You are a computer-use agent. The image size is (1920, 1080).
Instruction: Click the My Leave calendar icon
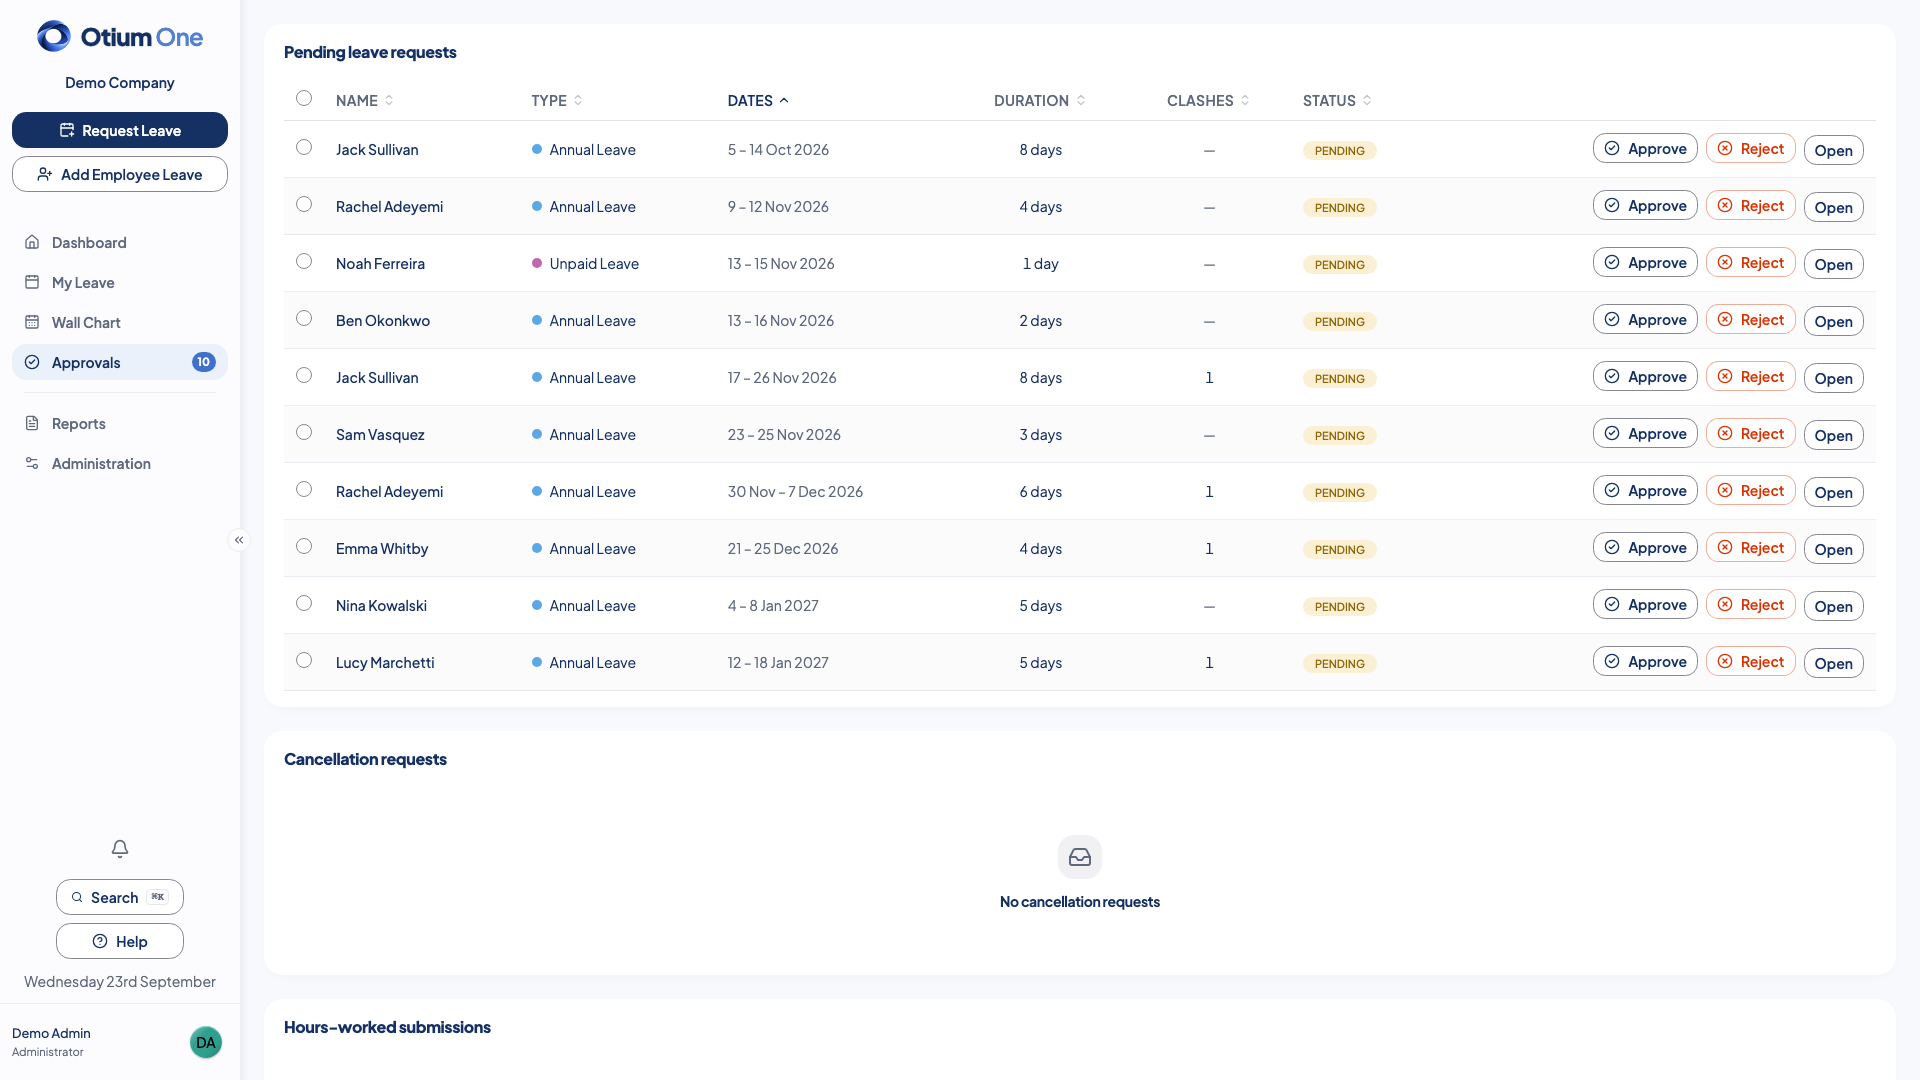coord(32,282)
